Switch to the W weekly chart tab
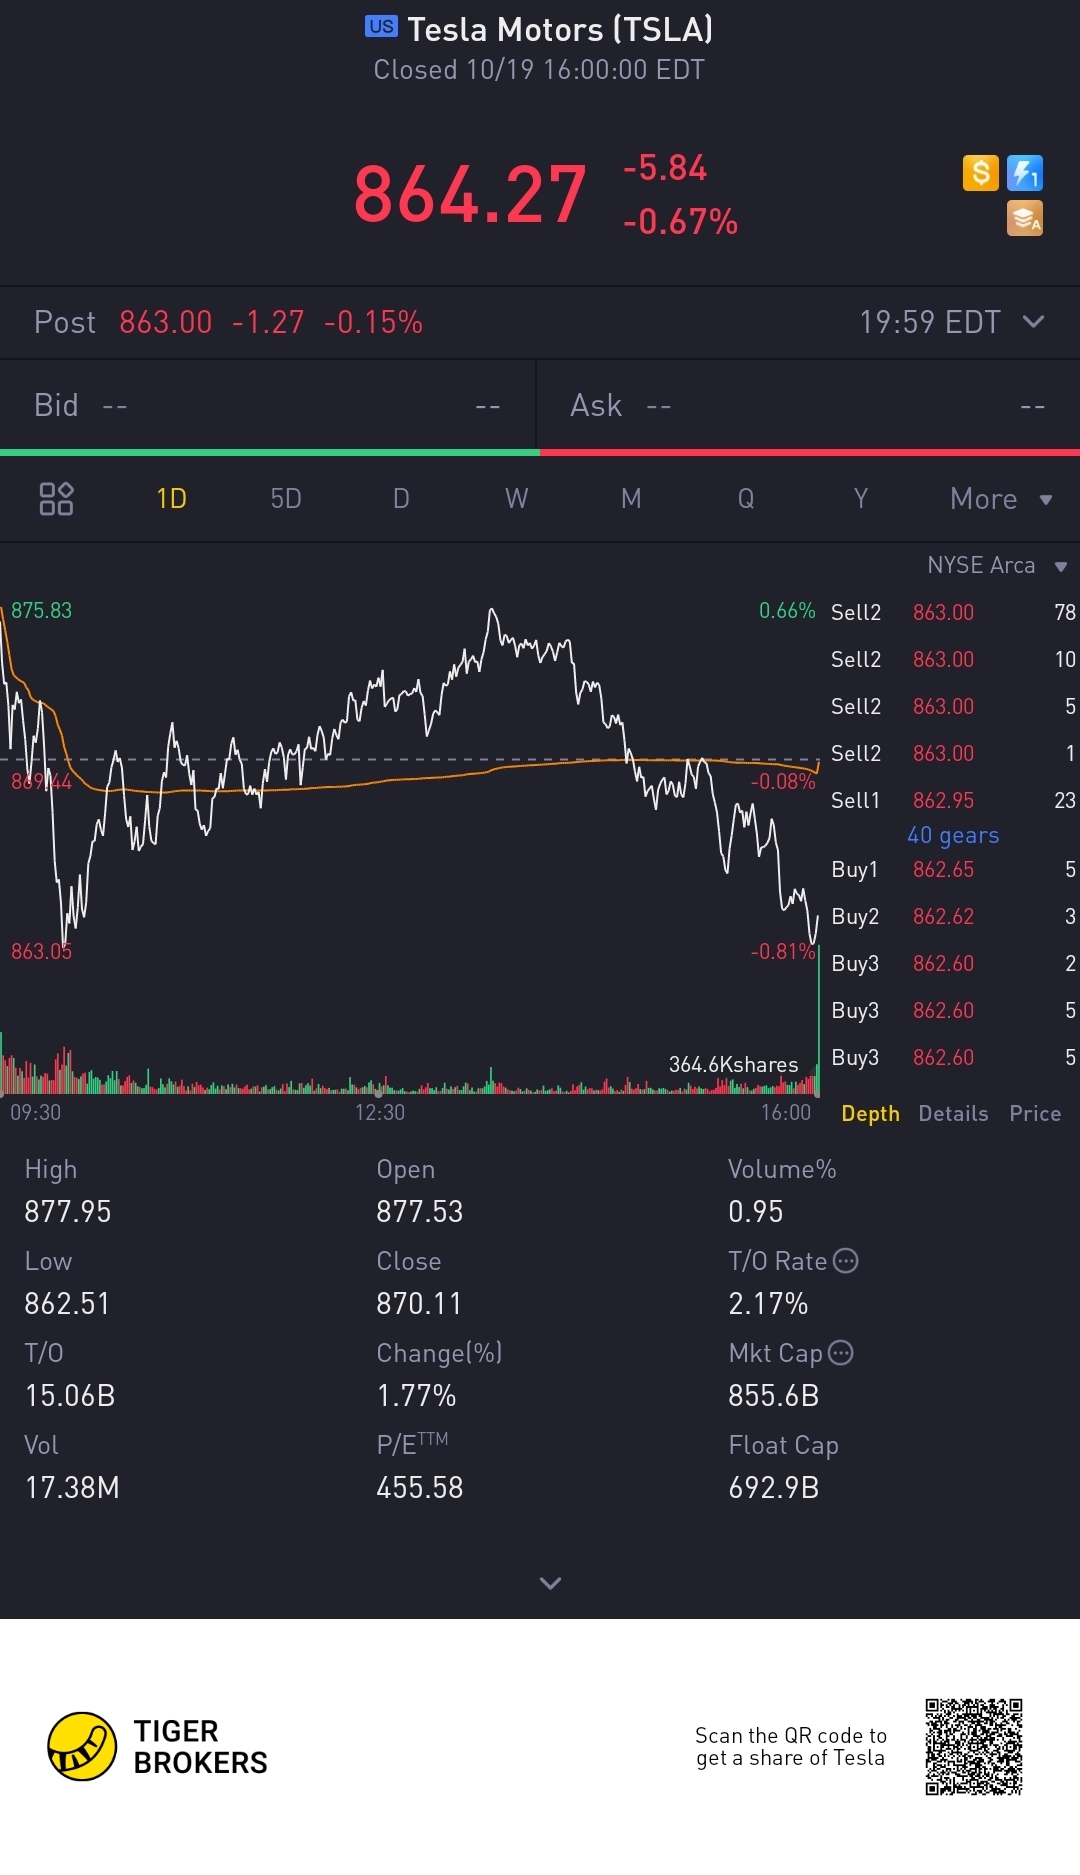Screen dimensions: 1080x1875 516,498
